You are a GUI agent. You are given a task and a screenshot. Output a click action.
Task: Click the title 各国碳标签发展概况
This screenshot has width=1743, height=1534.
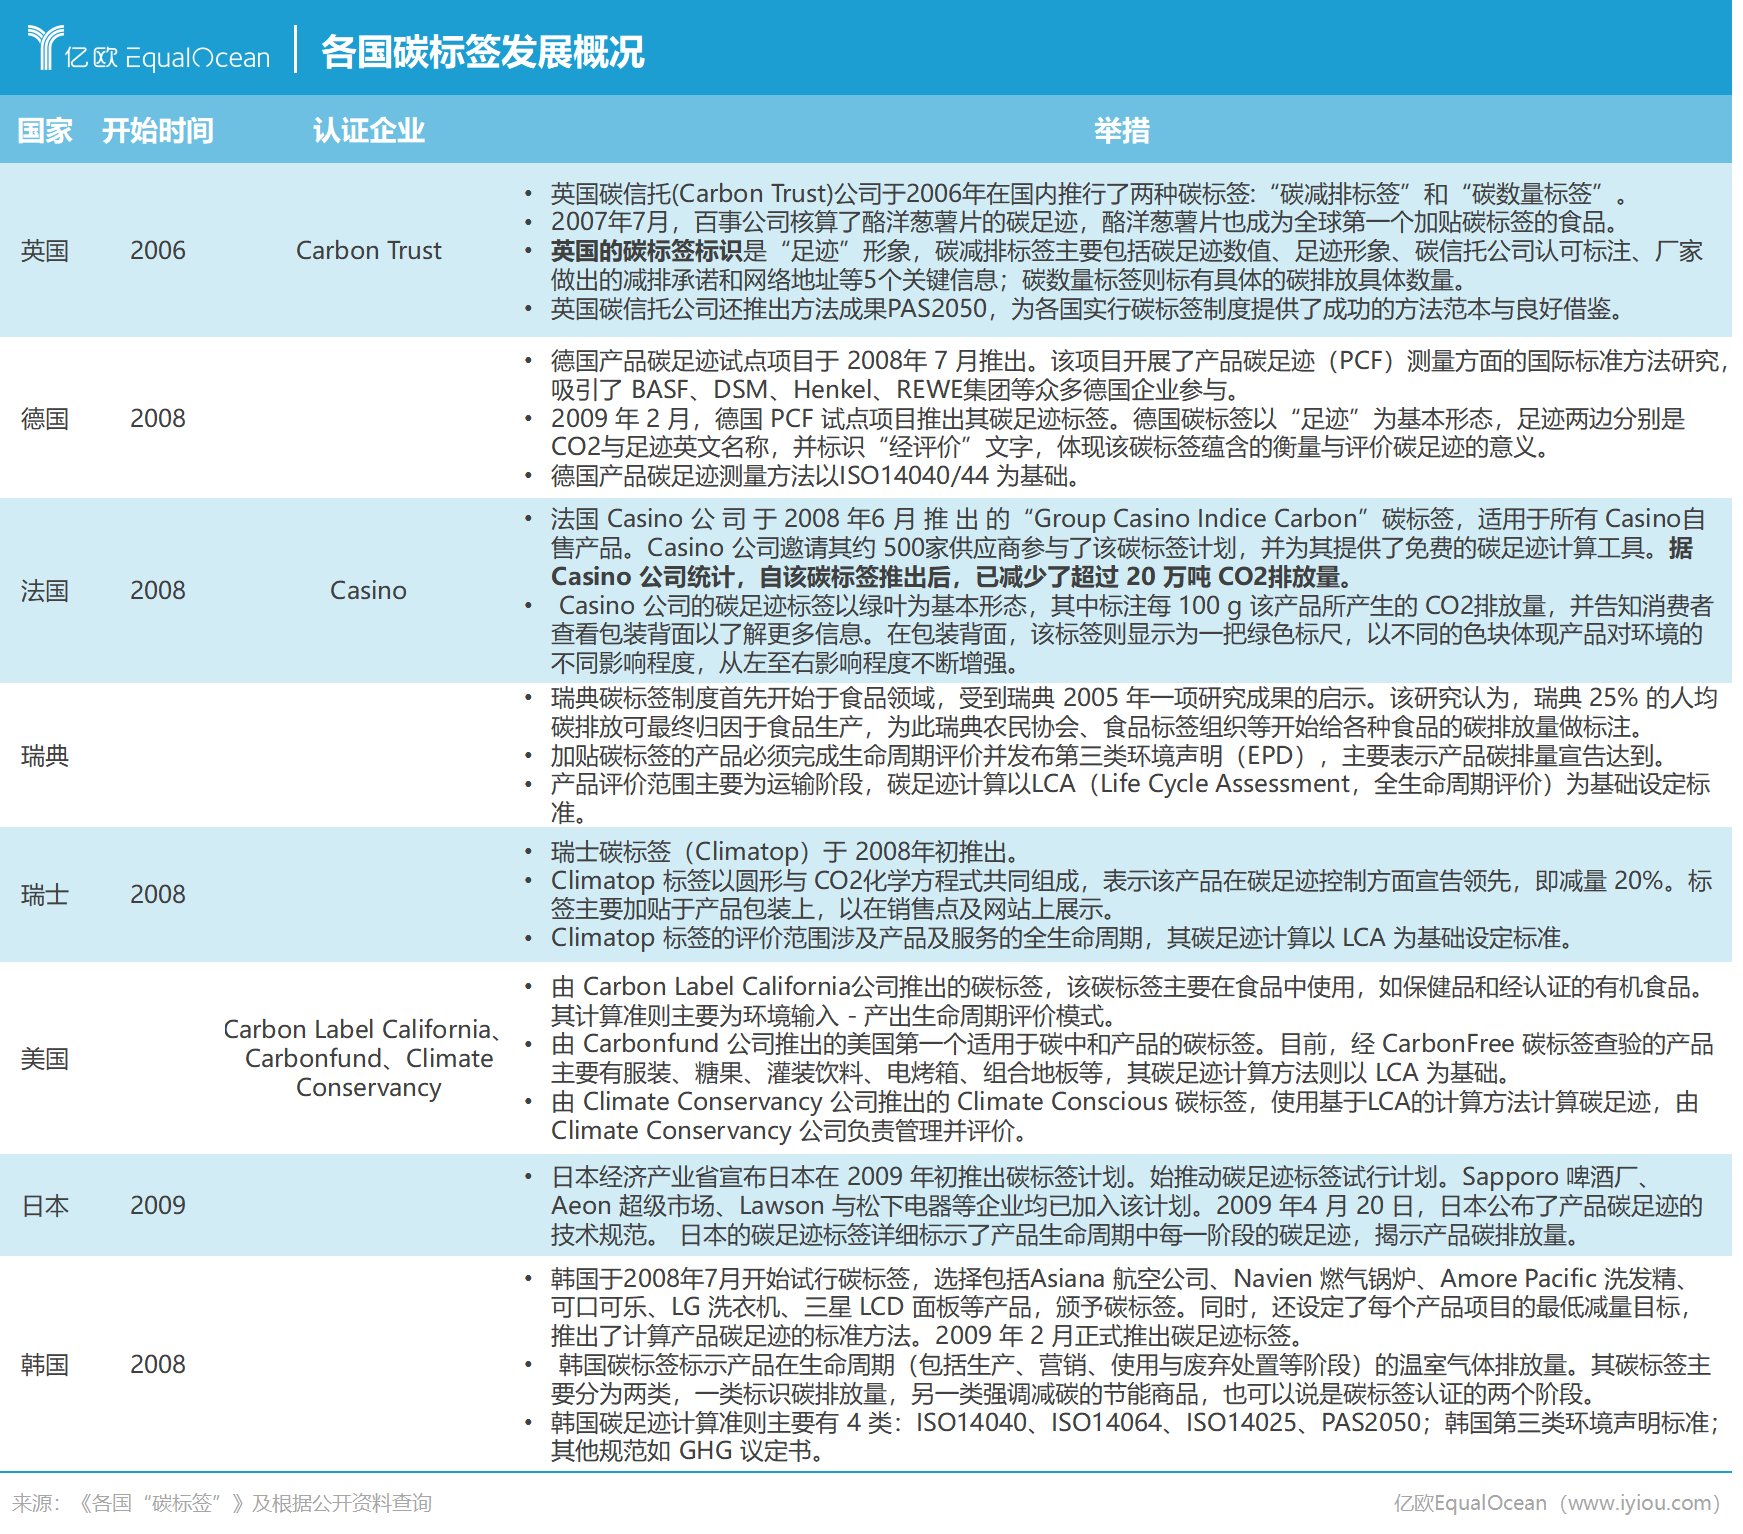pyautogui.click(x=483, y=51)
